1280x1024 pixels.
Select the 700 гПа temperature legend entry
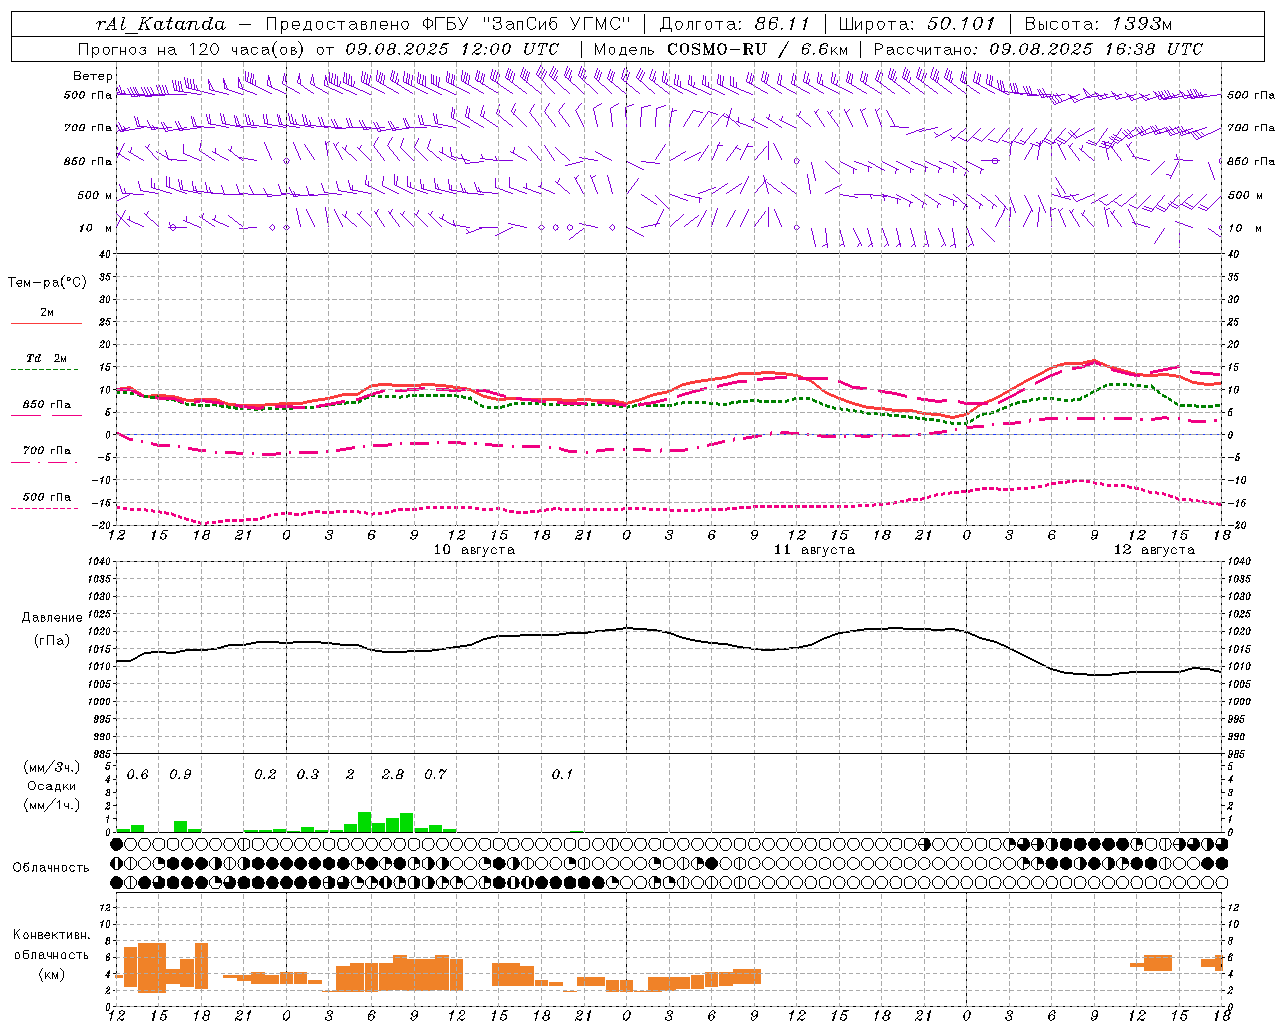[47, 451]
